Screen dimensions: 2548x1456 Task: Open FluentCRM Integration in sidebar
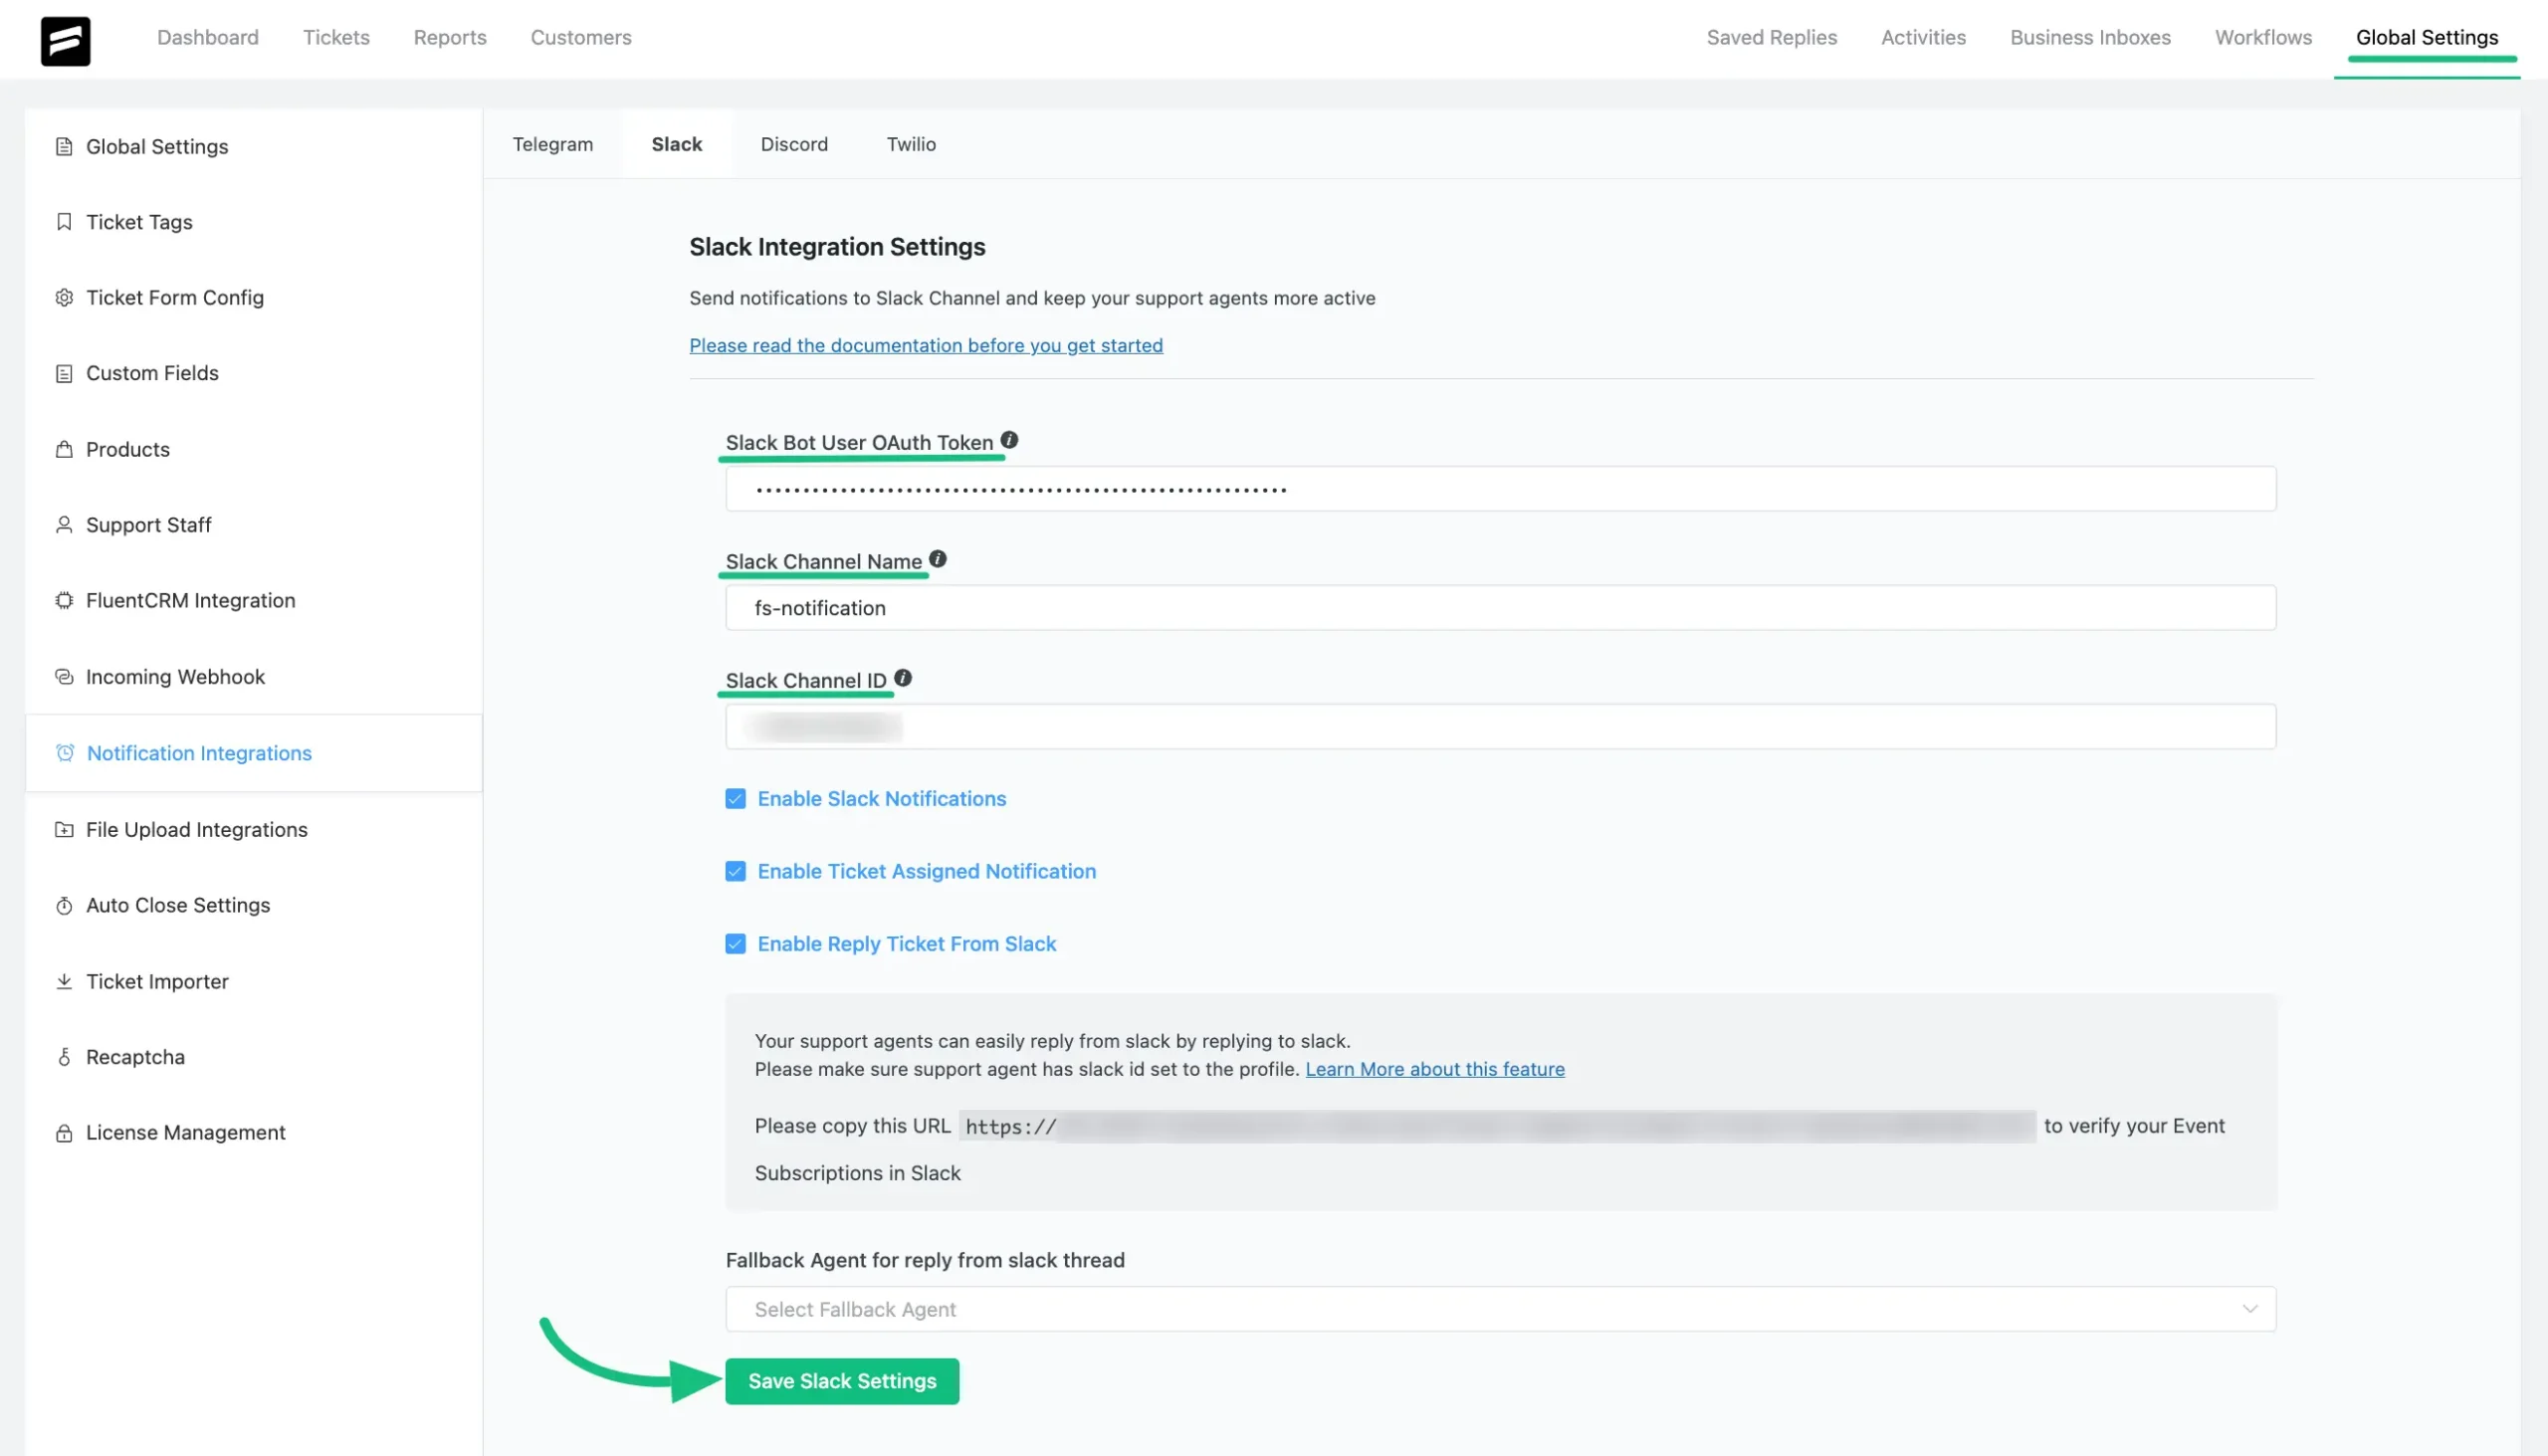tap(254, 601)
